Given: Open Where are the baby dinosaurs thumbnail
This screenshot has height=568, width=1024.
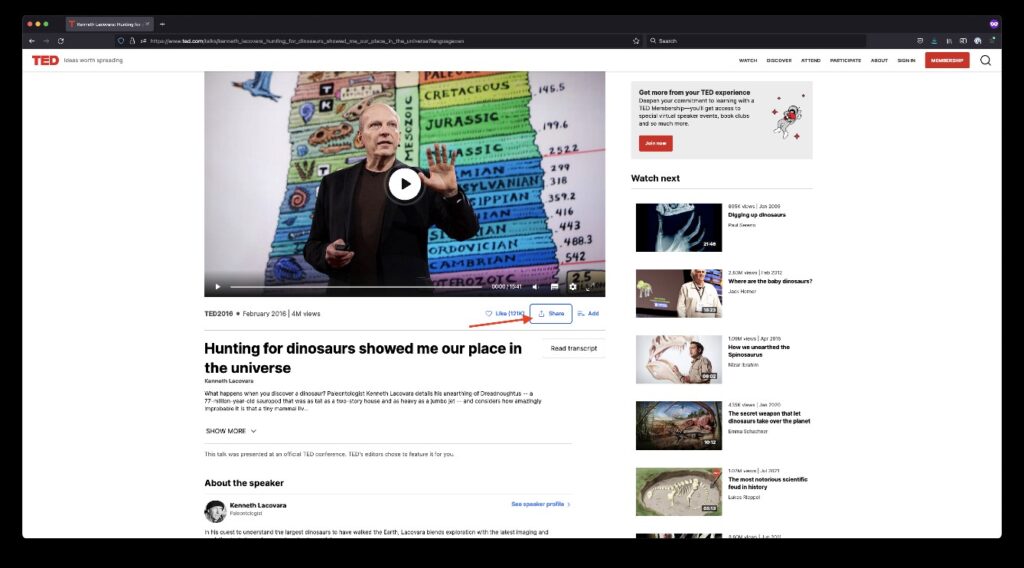Looking at the screenshot, I should point(679,294).
